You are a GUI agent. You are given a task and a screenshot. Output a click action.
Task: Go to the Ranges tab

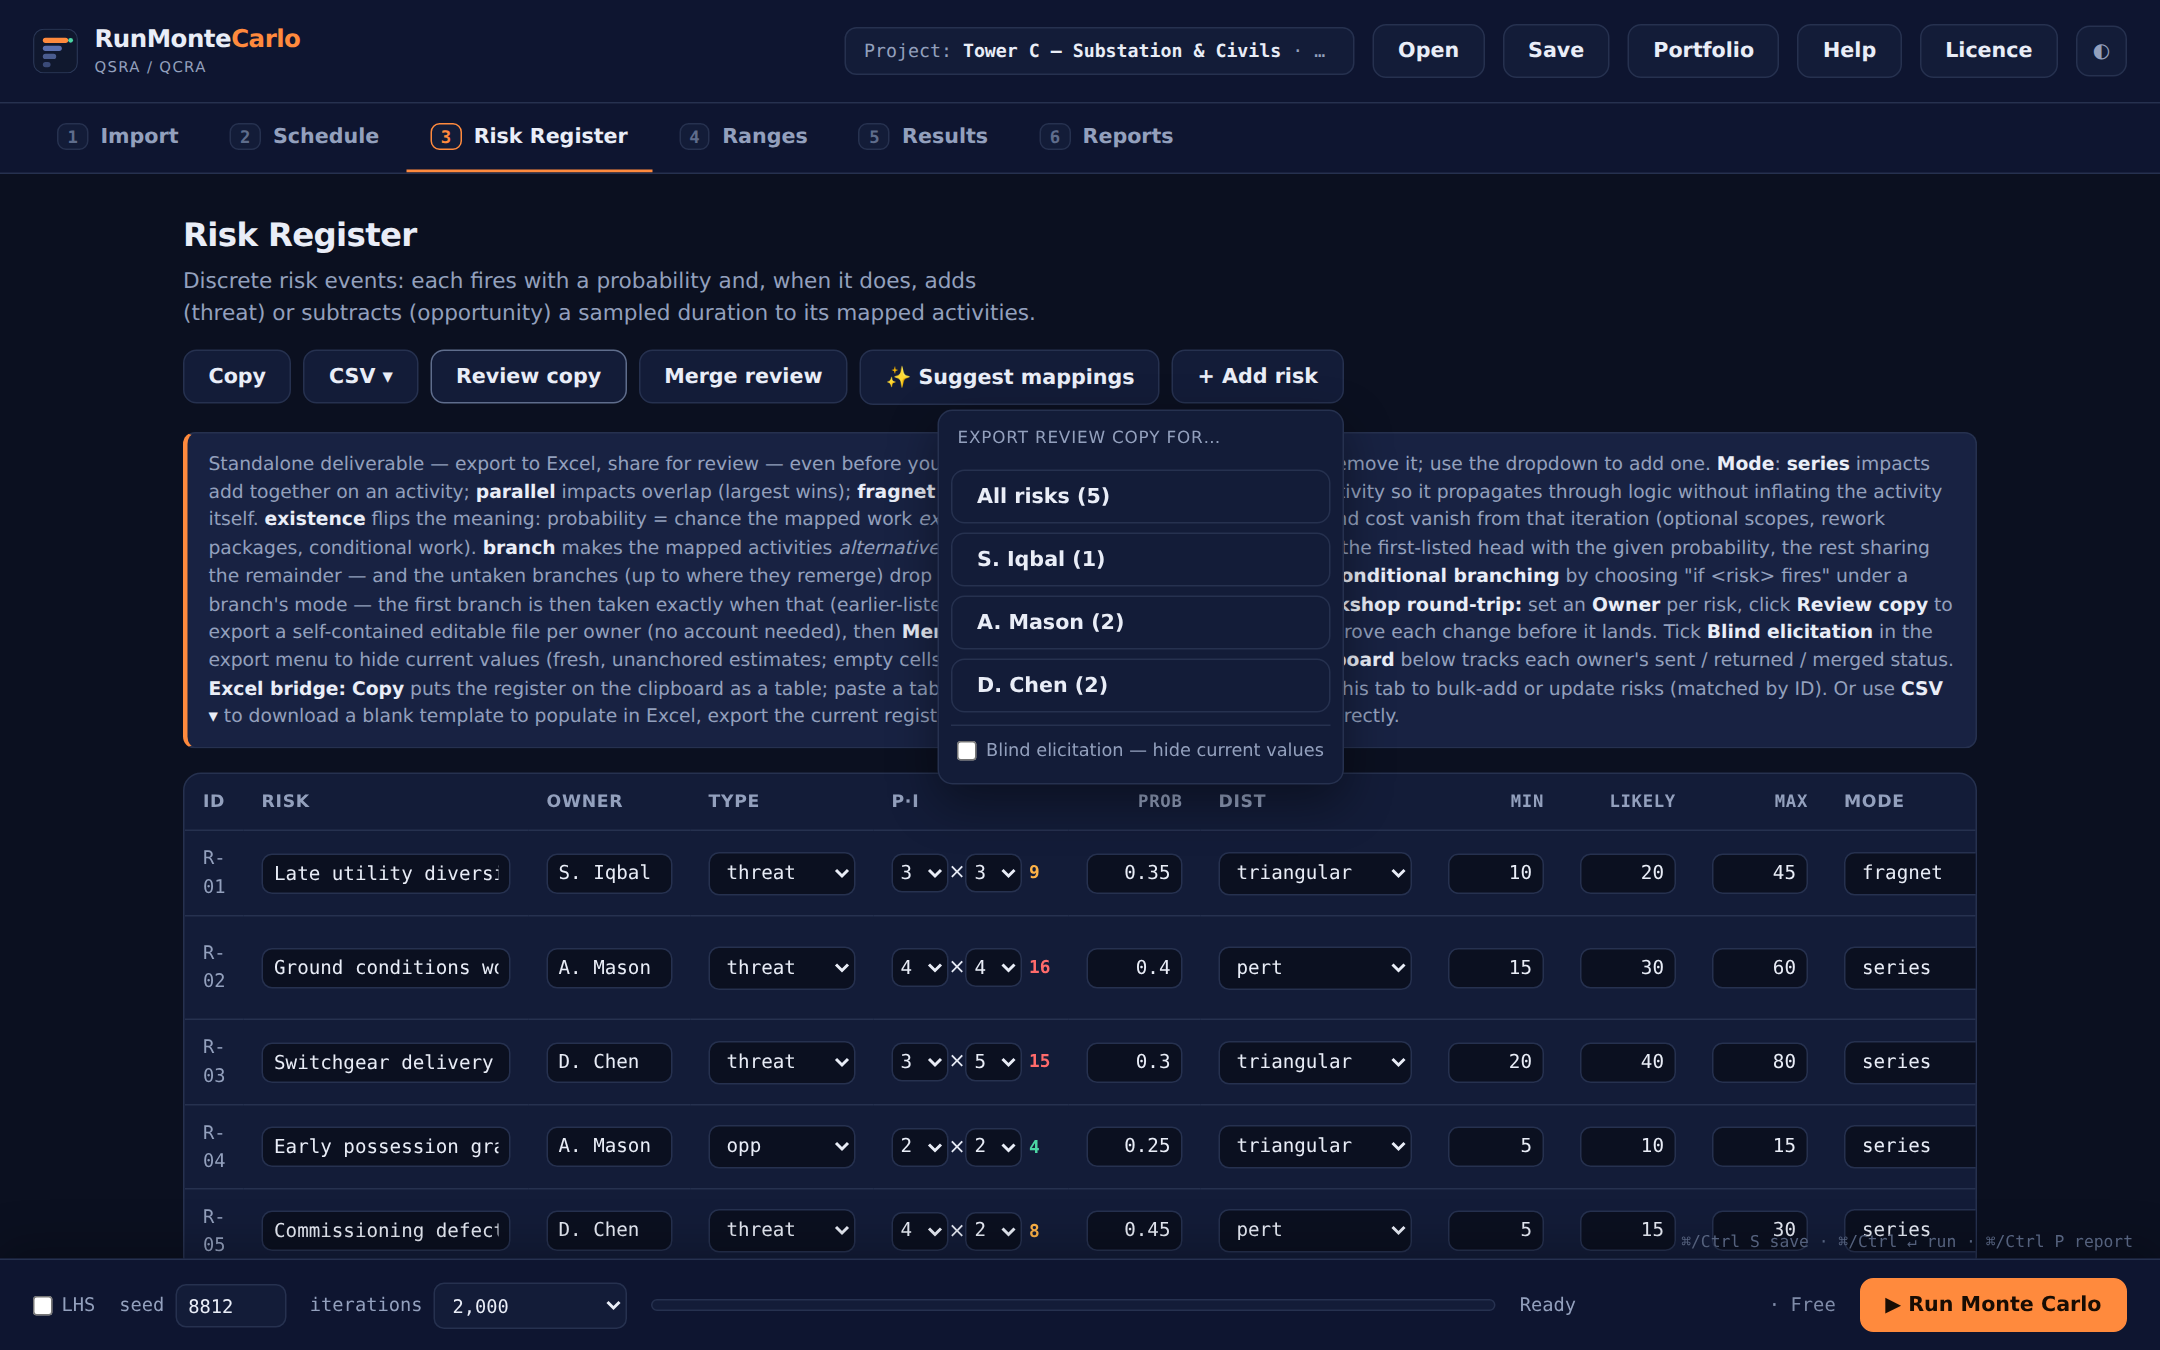click(744, 137)
